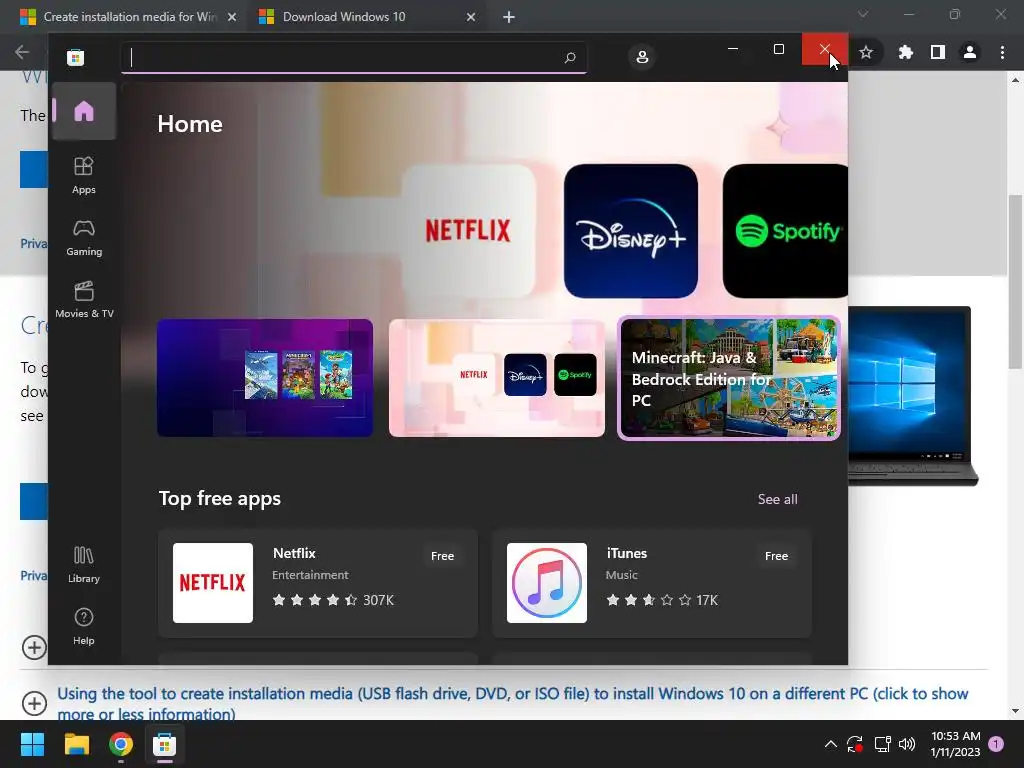Open a new Chrome tab
The image size is (1024, 768).
(509, 17)
